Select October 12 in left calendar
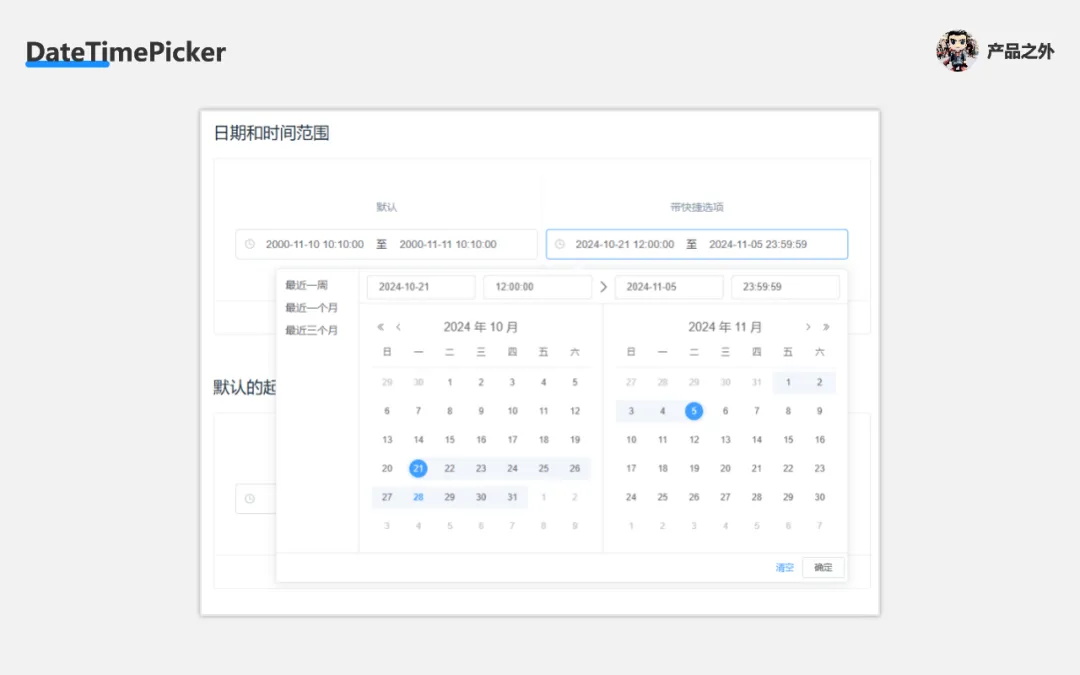This screenshot has height=675, width=1080. point(574,411)
